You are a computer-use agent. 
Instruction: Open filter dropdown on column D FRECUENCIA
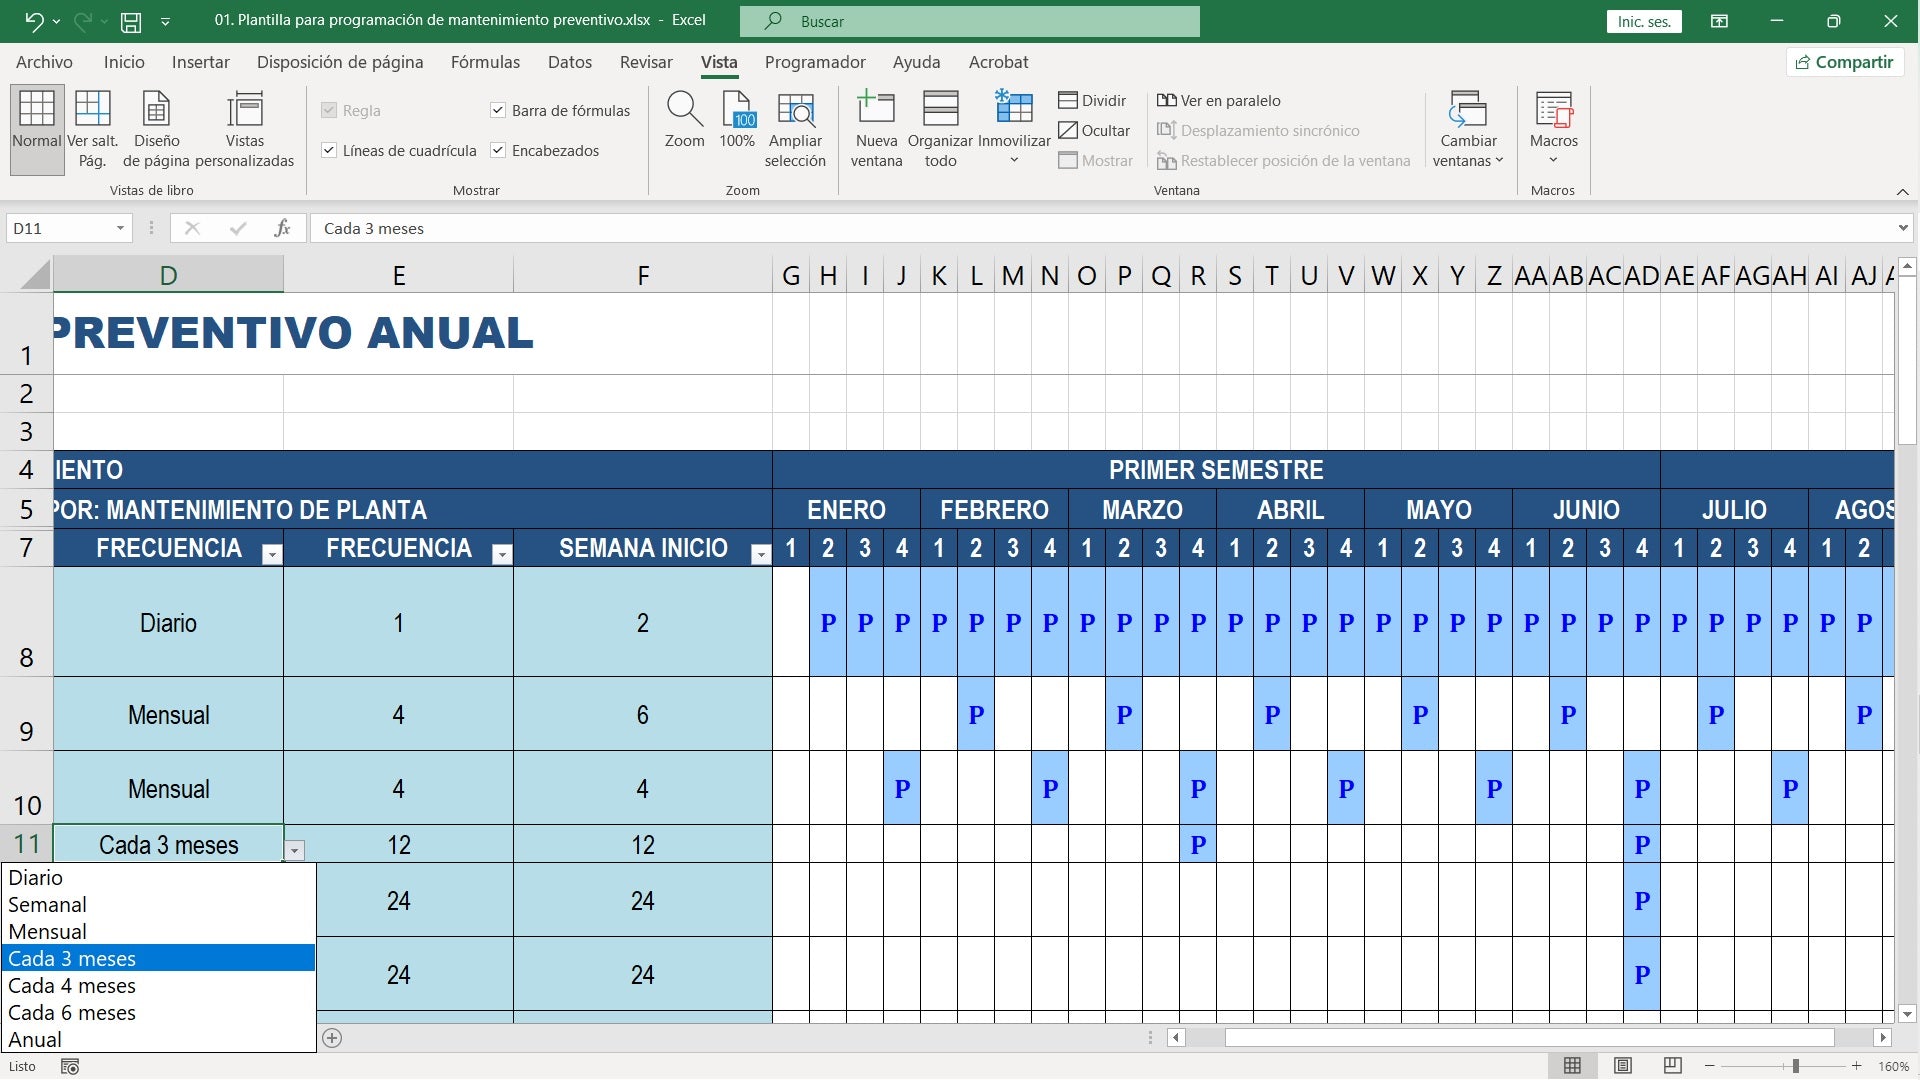coord(272,555)
